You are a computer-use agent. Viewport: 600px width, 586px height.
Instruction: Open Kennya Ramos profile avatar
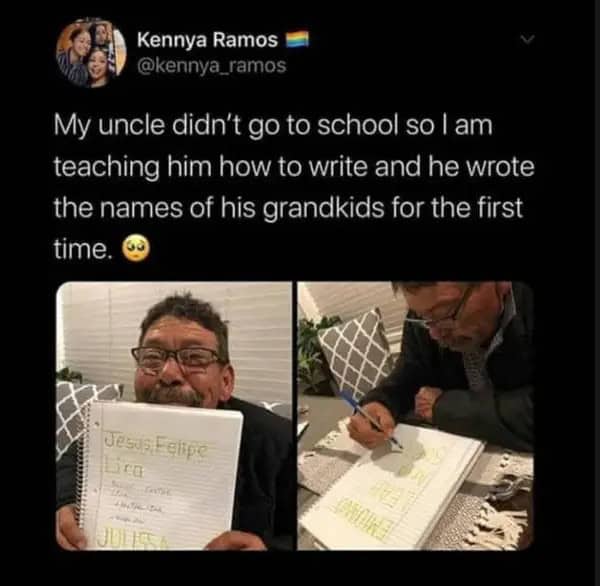(91, 52)
